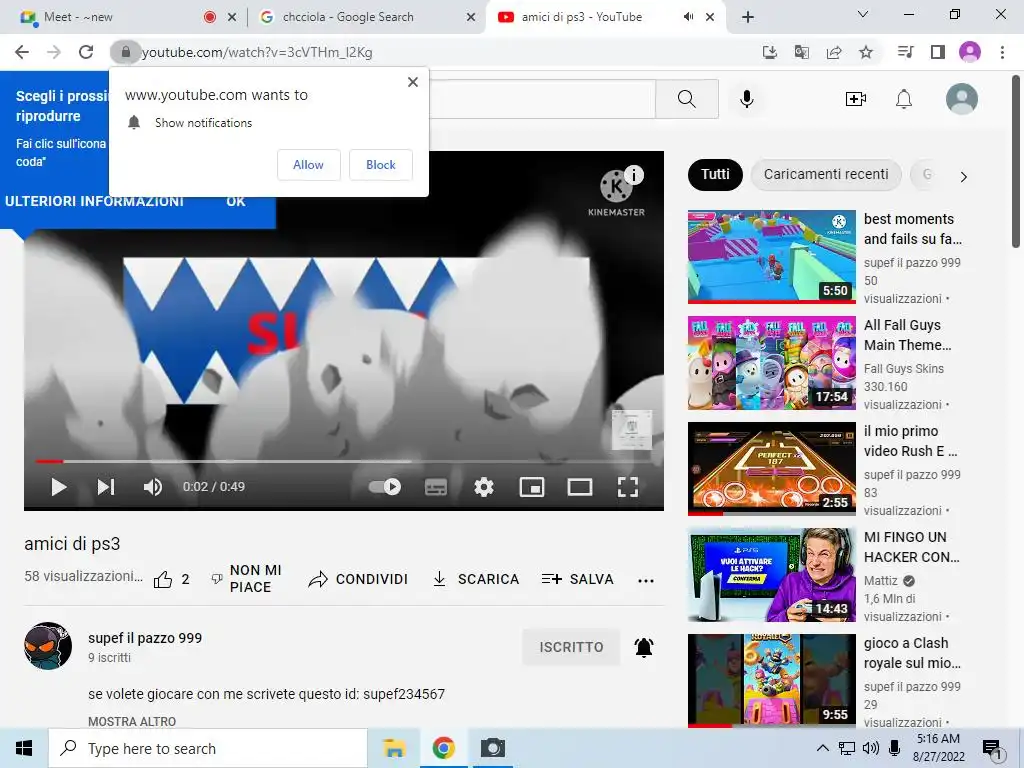Screen dimensions: 1024x768
Task: Toggle the Chrome side panel
Action: 938,52
